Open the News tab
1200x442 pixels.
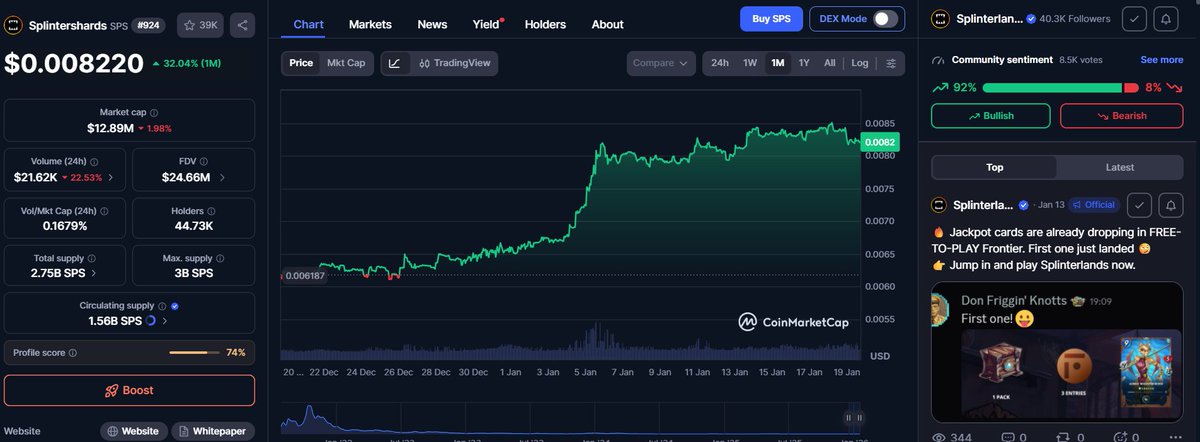tap(432, 24)
